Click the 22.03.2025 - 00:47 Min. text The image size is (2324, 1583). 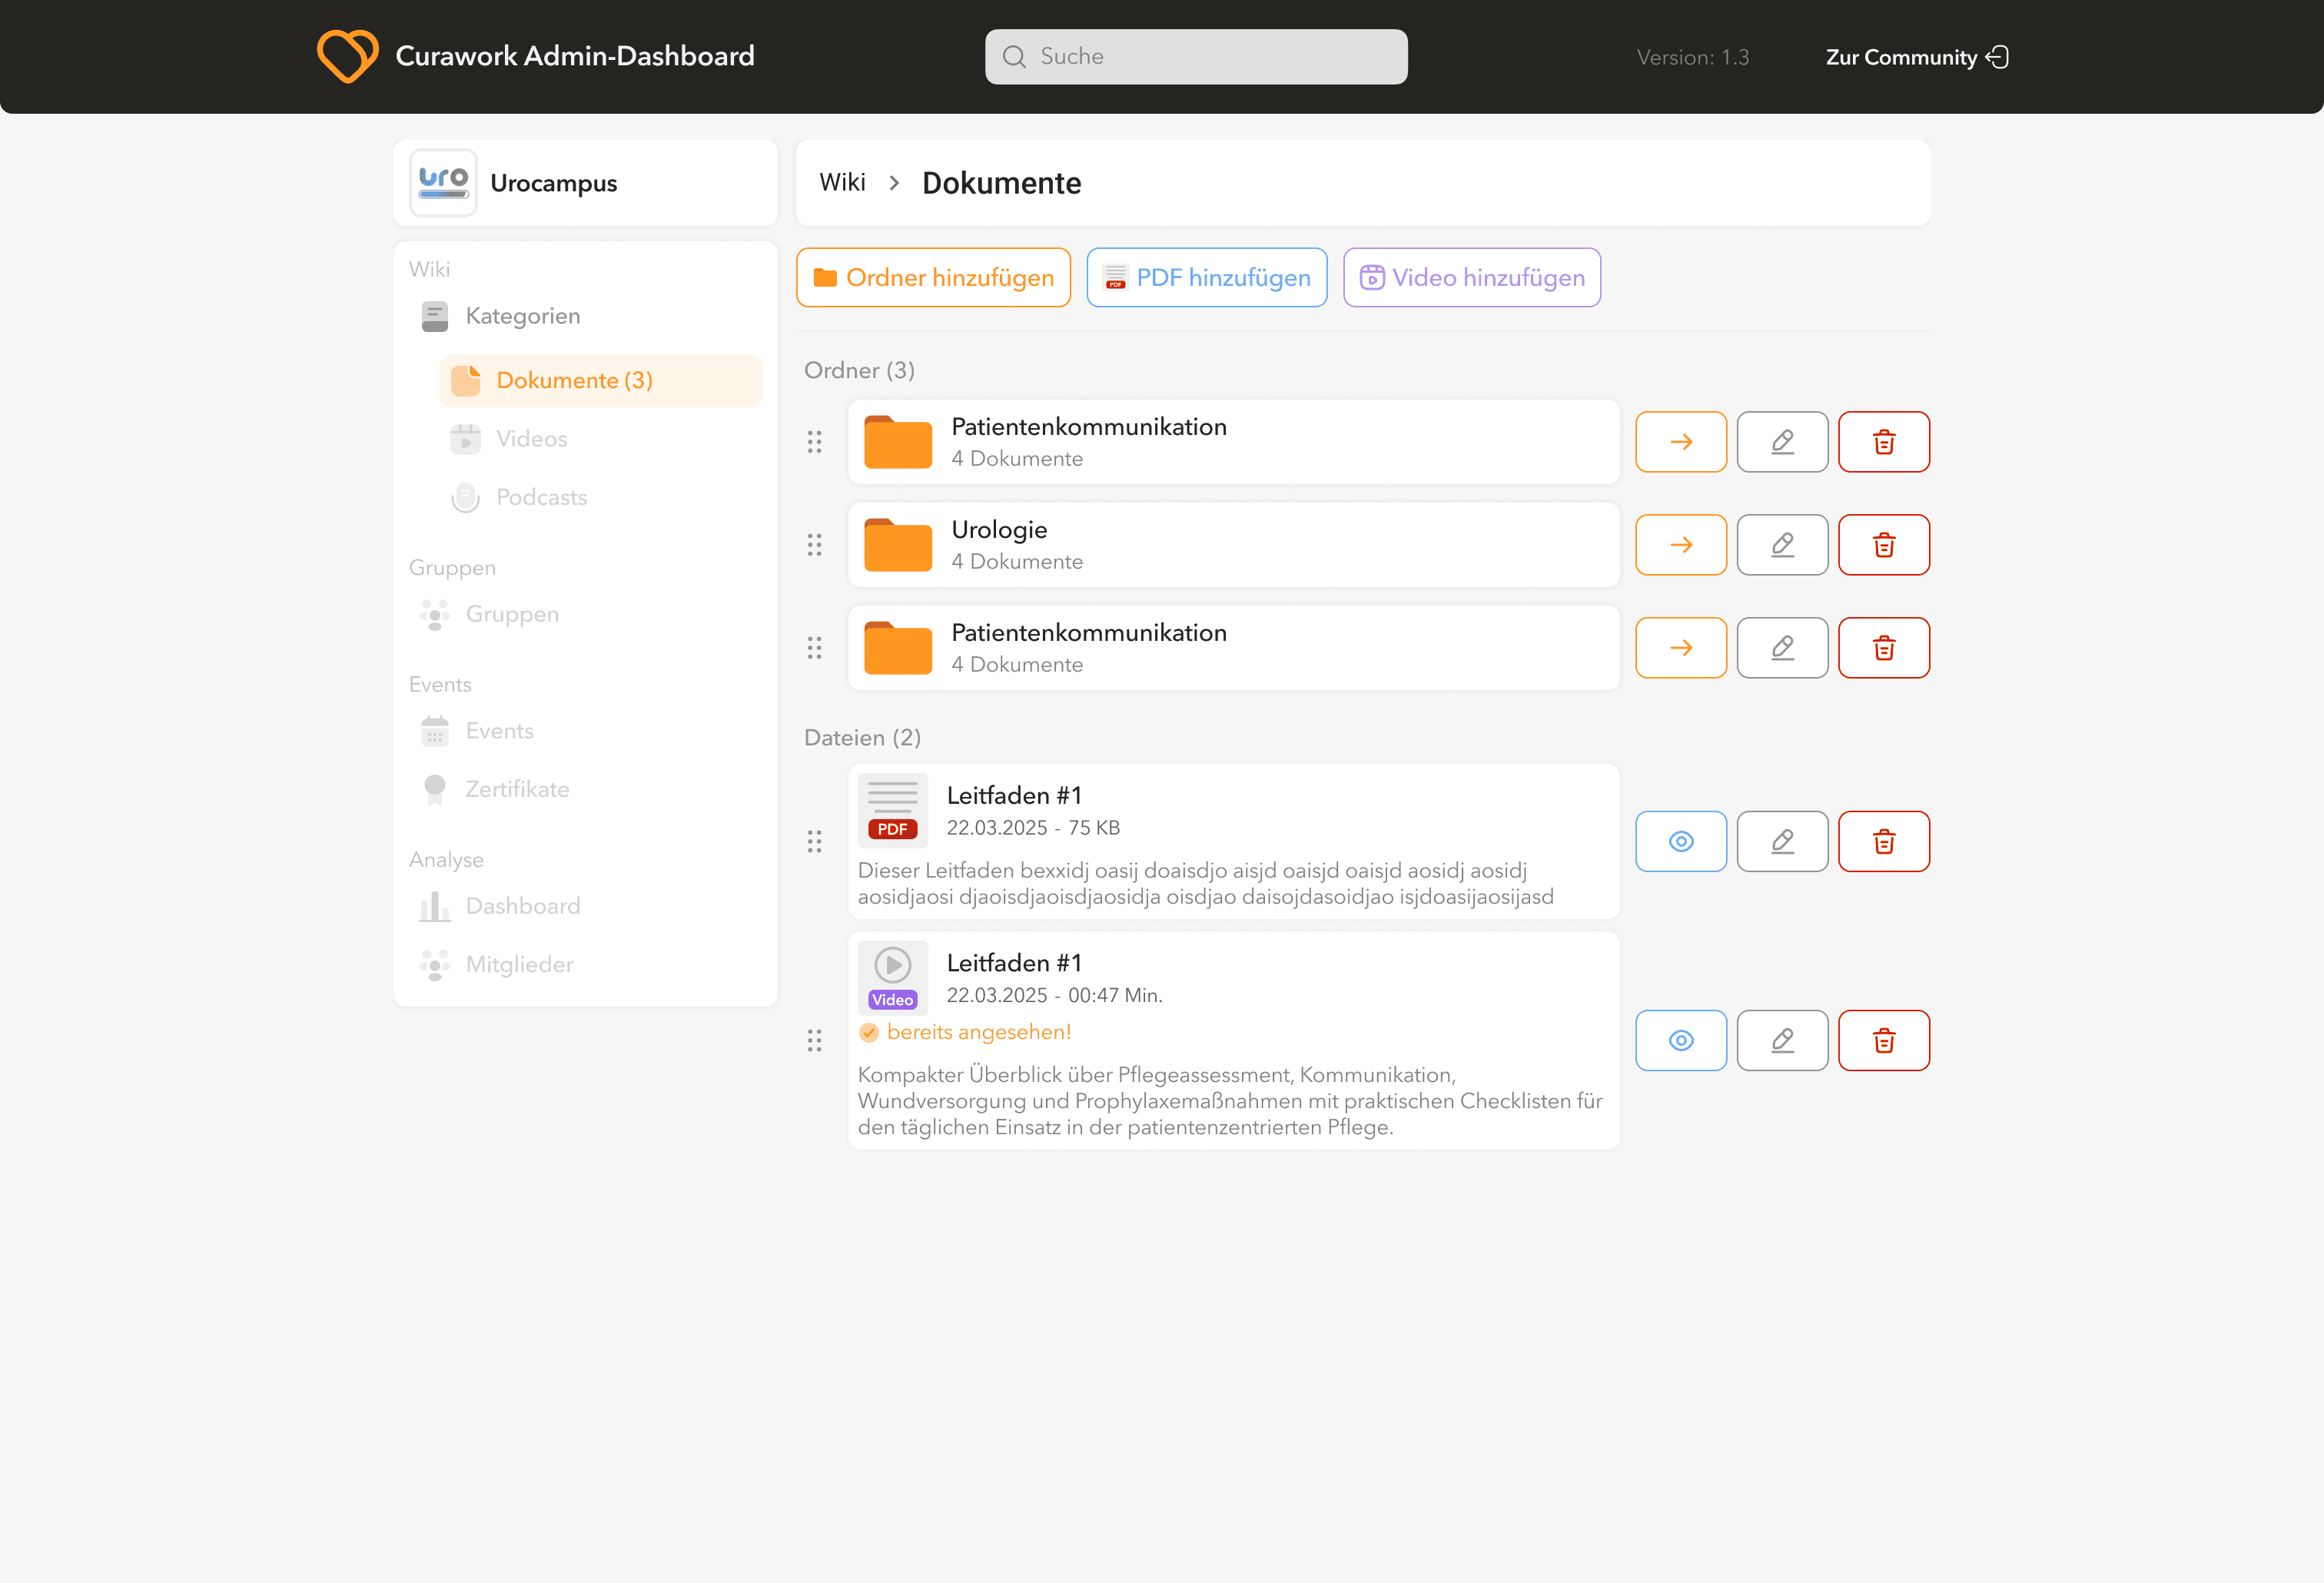click(1054, 995)
